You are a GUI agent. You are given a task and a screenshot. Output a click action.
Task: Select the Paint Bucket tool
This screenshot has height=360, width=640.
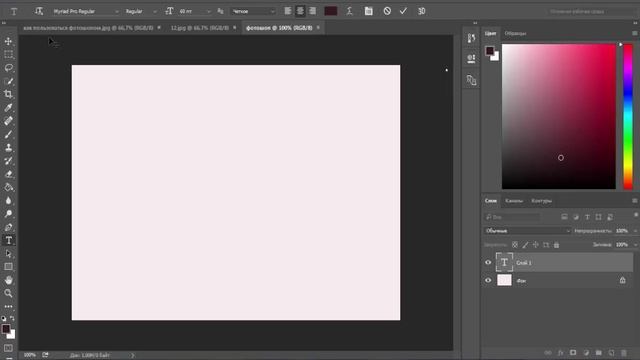click(8, 187)
